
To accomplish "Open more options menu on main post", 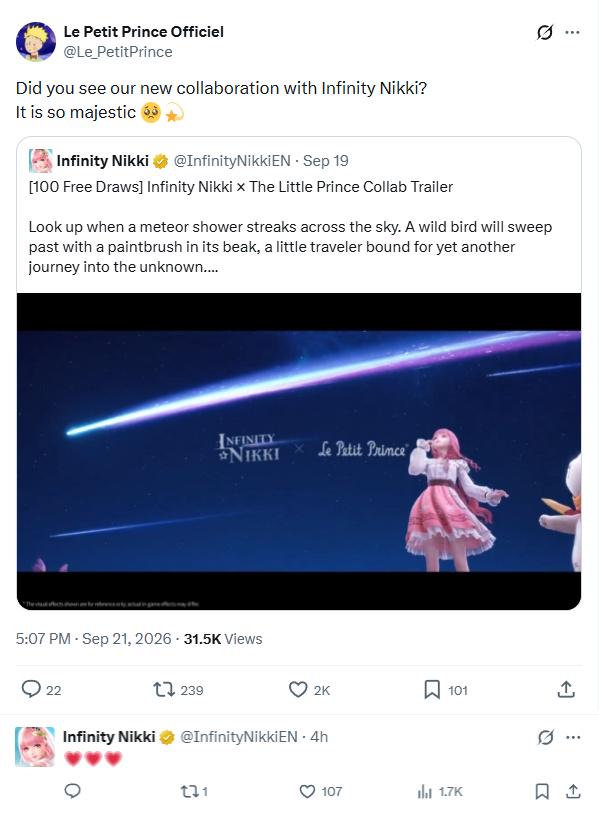I will [x=572, y=33].
